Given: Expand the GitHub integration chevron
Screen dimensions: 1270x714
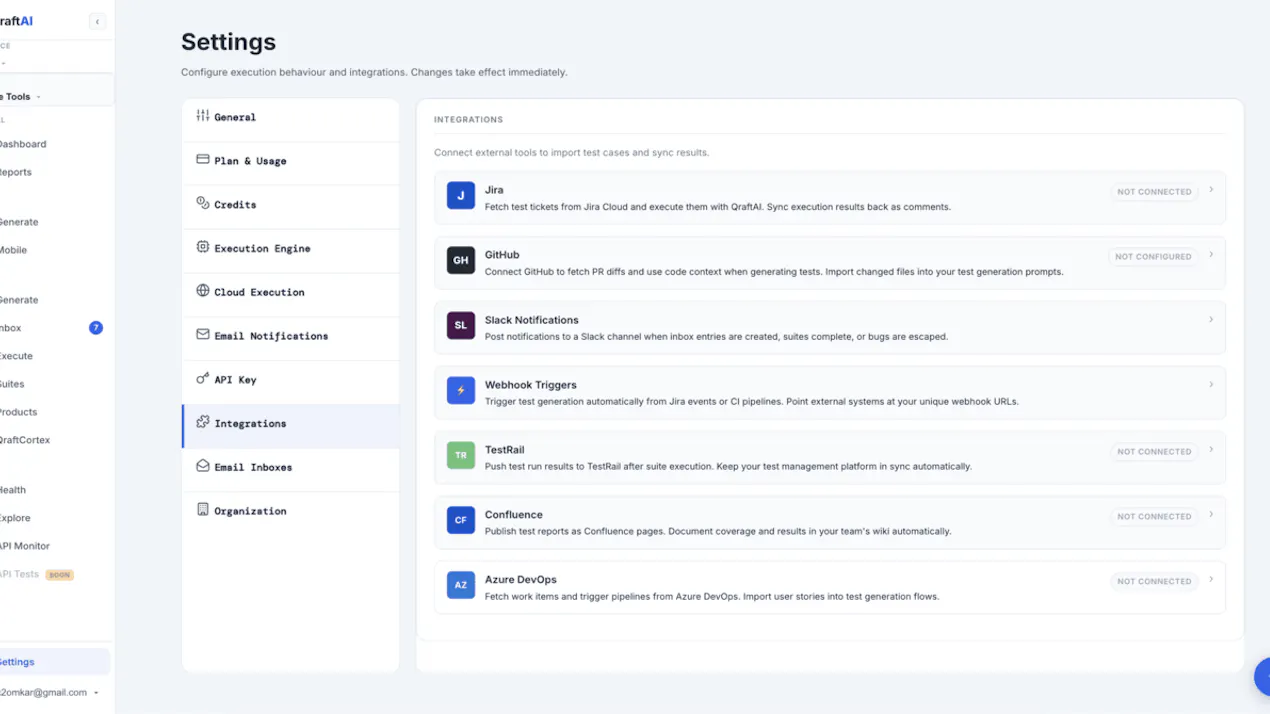Looking at the screenshot, I should point(1211,255).
